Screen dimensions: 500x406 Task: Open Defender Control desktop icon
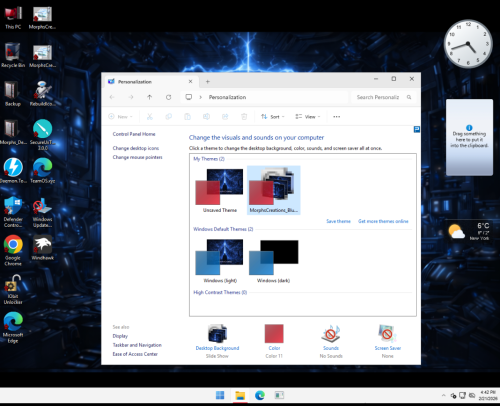13,212
